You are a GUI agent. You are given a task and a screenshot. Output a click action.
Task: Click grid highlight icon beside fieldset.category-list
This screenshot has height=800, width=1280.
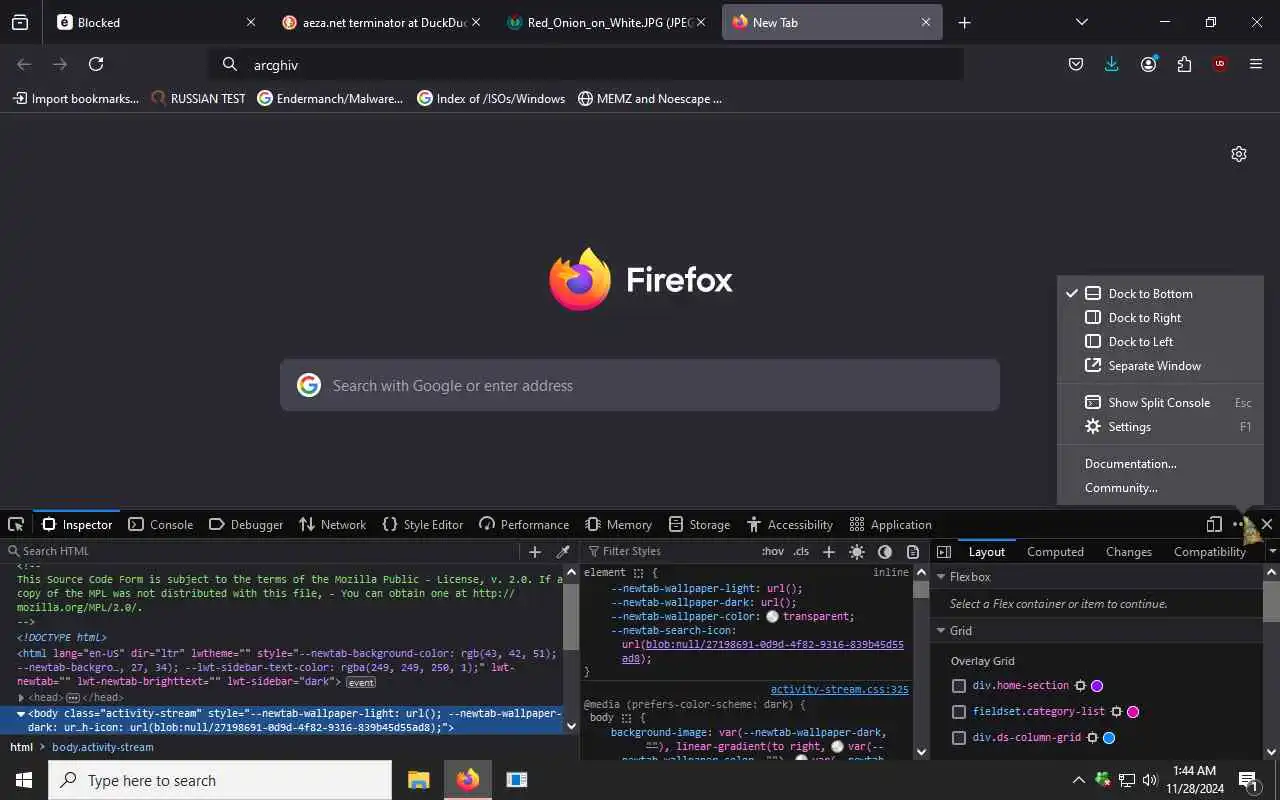1116,712
